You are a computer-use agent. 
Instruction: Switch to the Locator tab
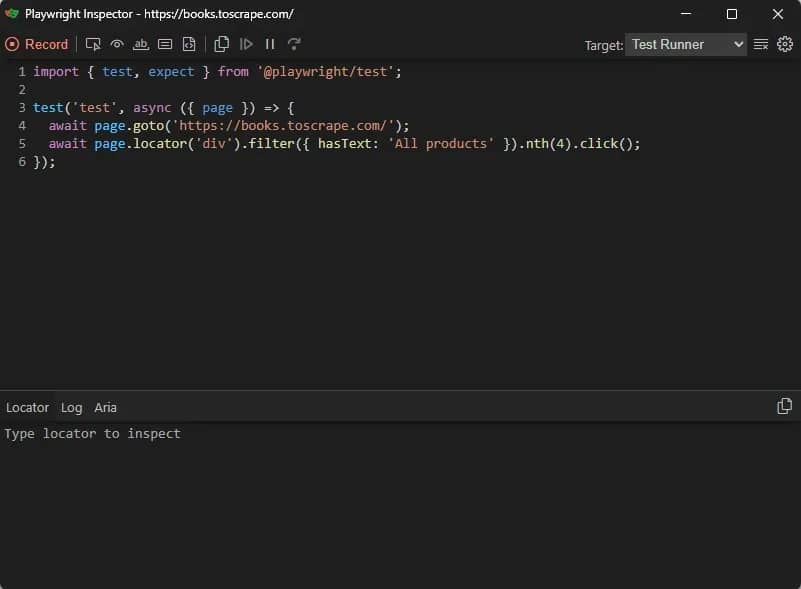click(x=27, y=408)
